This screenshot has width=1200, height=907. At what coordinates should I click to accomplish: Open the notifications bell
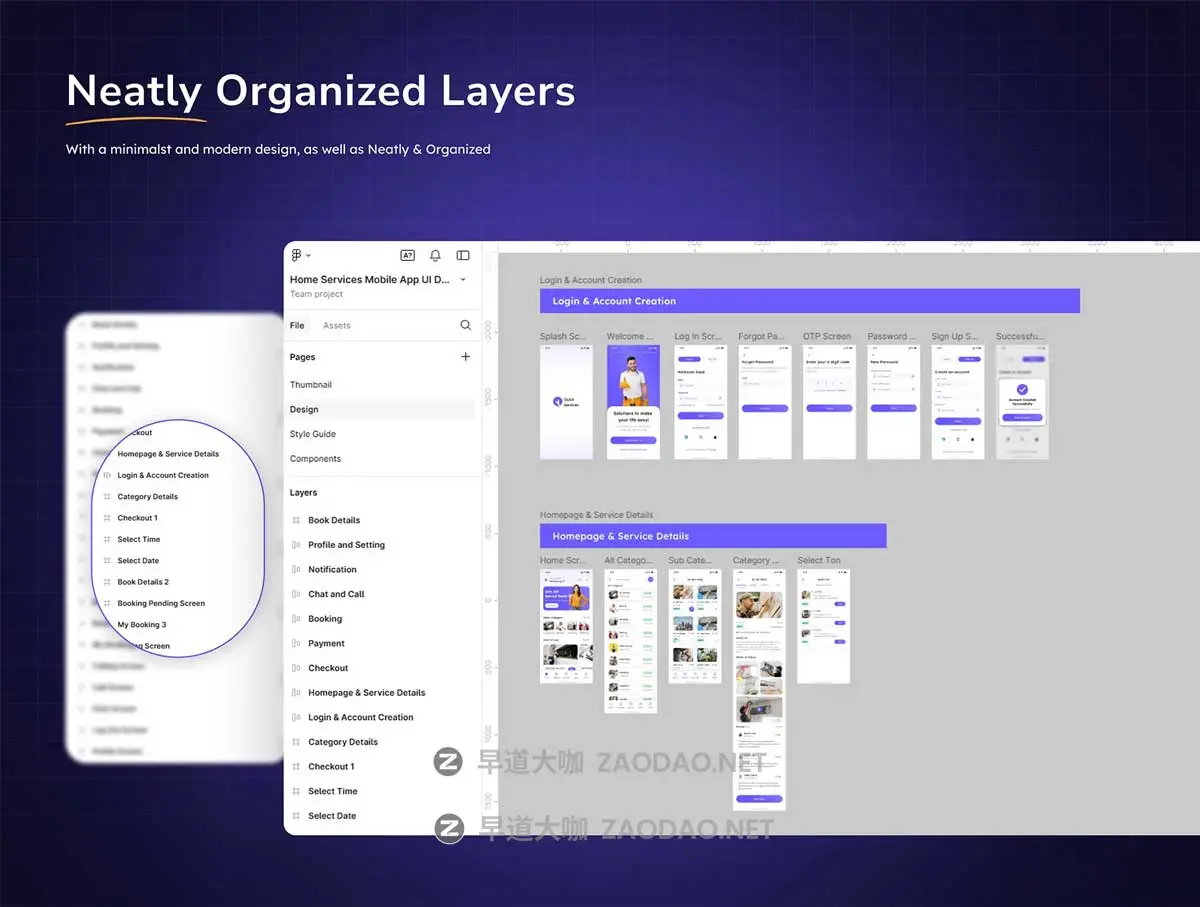[x=435, y=256]
